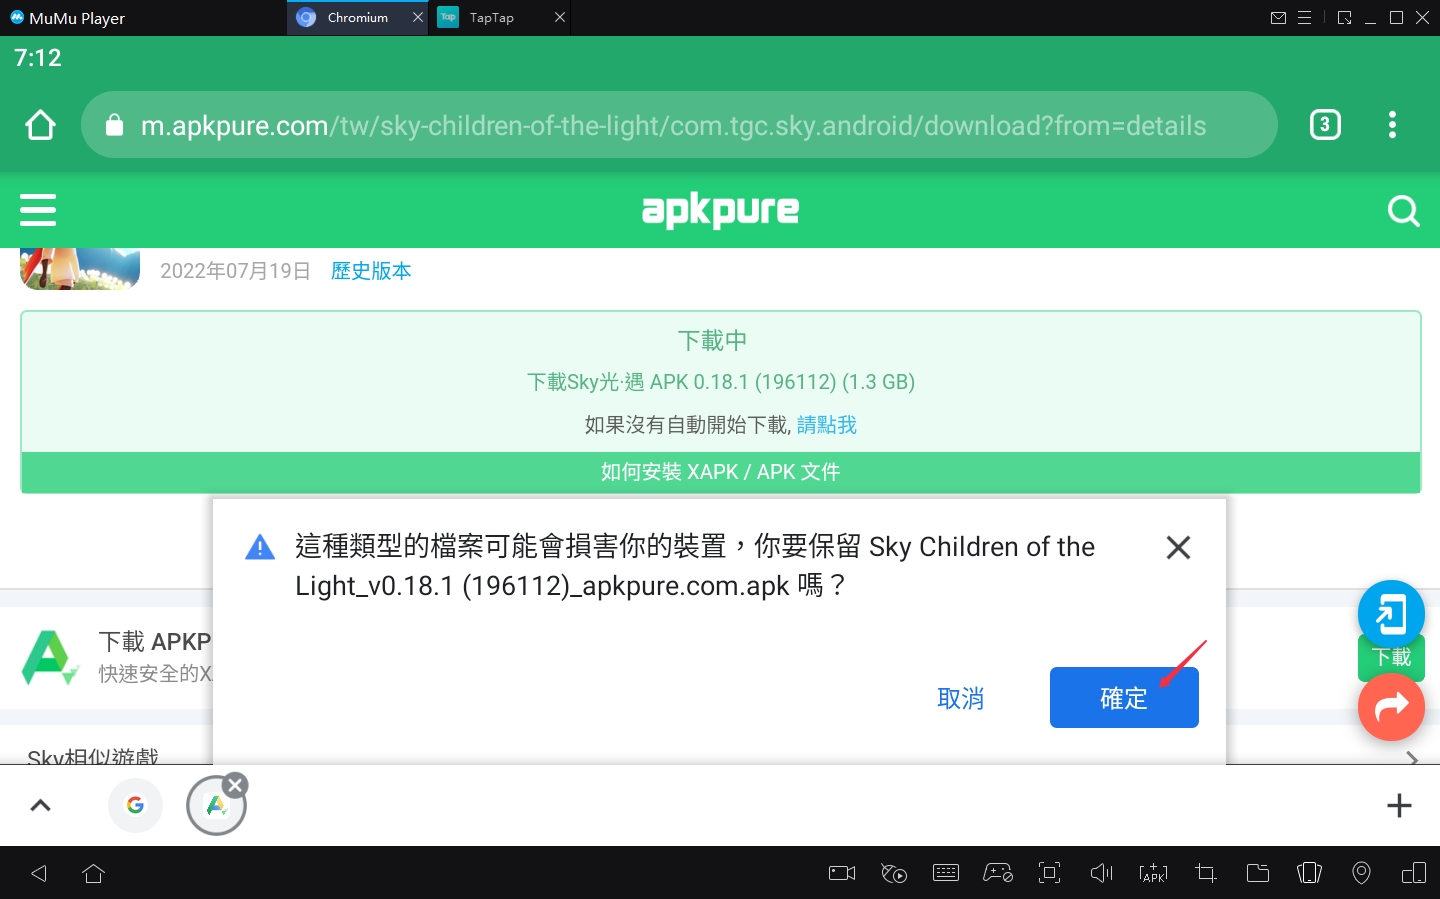
Task: Click the MuMu rotate screen icon
Action: (1310, 873)
